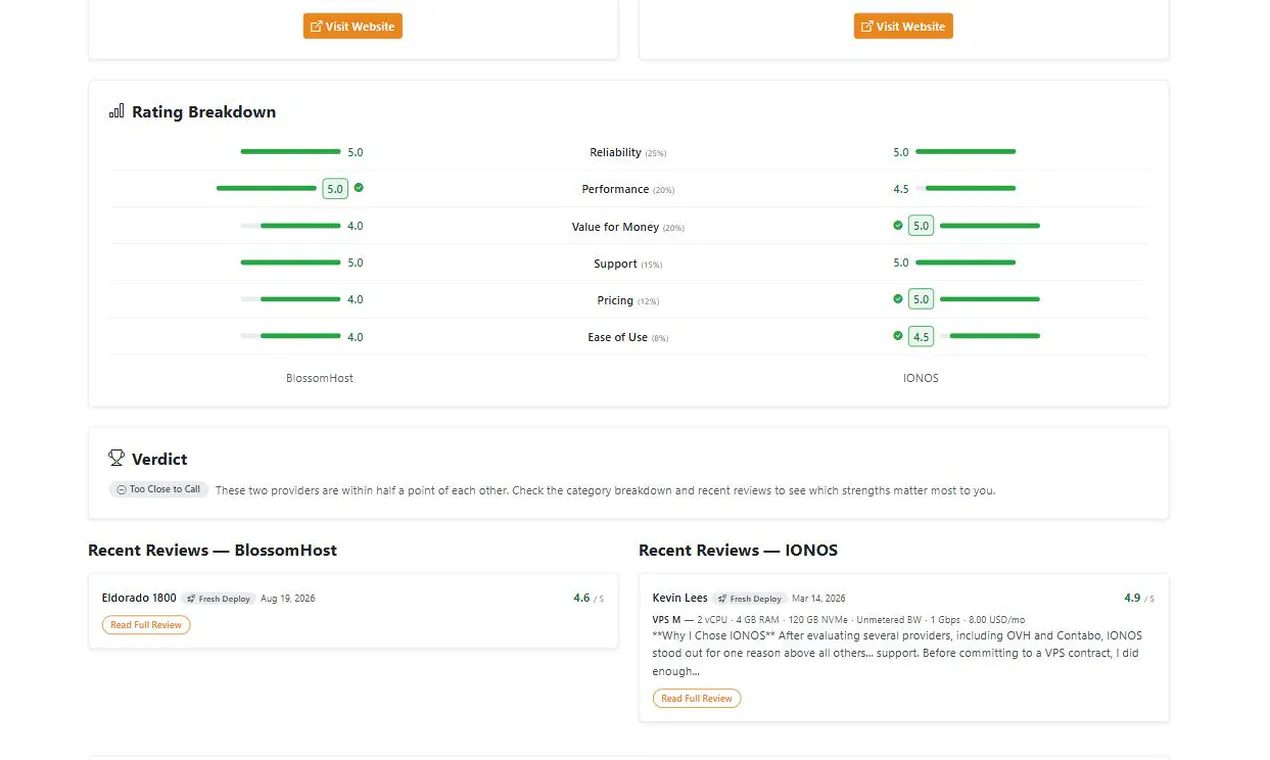Screen dimensions: 1270x760
Task: Click the IONOS Pricing rating bar
Action: click(990, 299)
